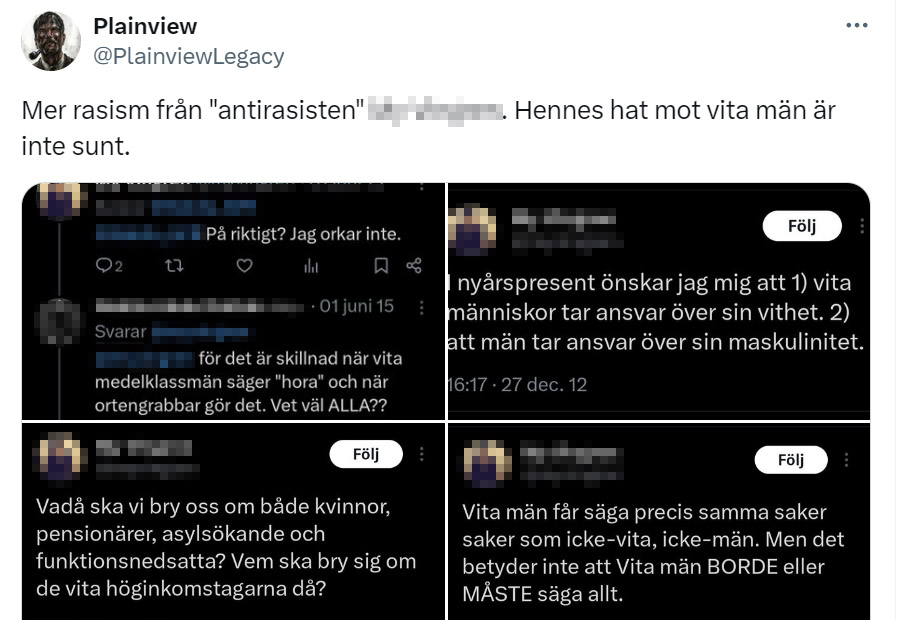Open the menu dots beside the 01 juni 15 reply
This screenshot has height=620, width=900.
coord(422,308)
